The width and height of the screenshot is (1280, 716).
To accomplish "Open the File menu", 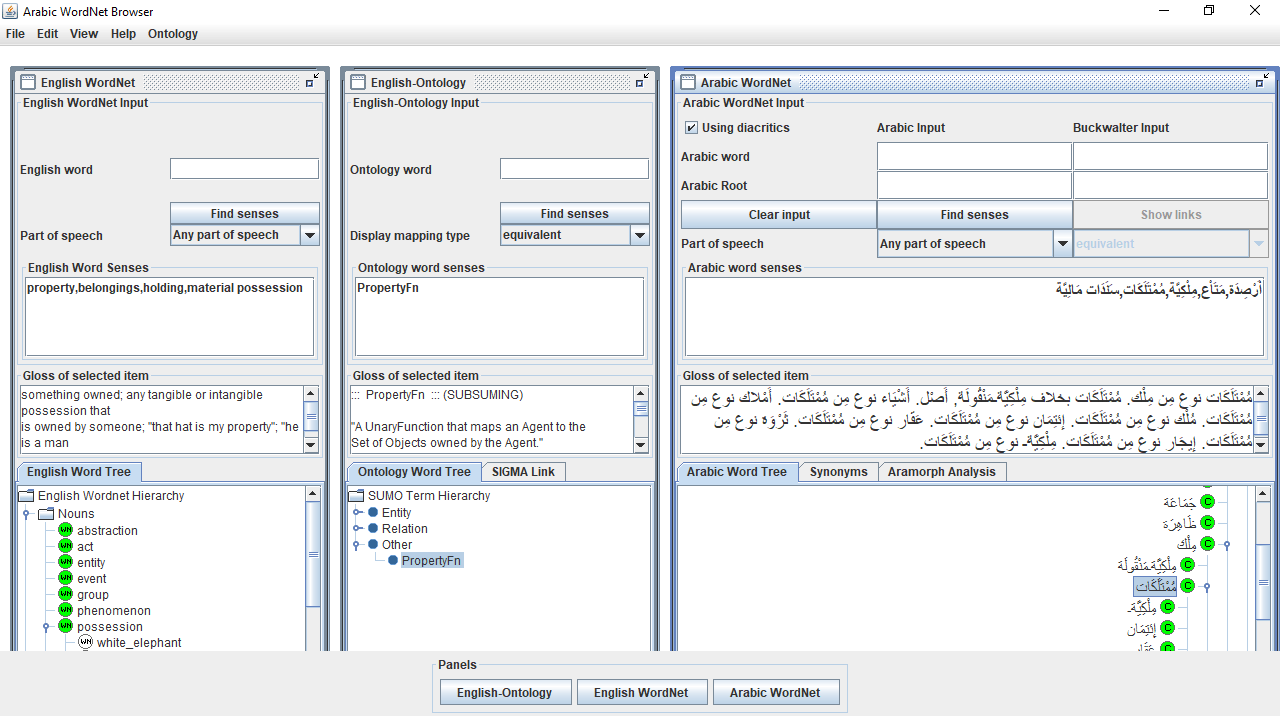I will 15,33.
